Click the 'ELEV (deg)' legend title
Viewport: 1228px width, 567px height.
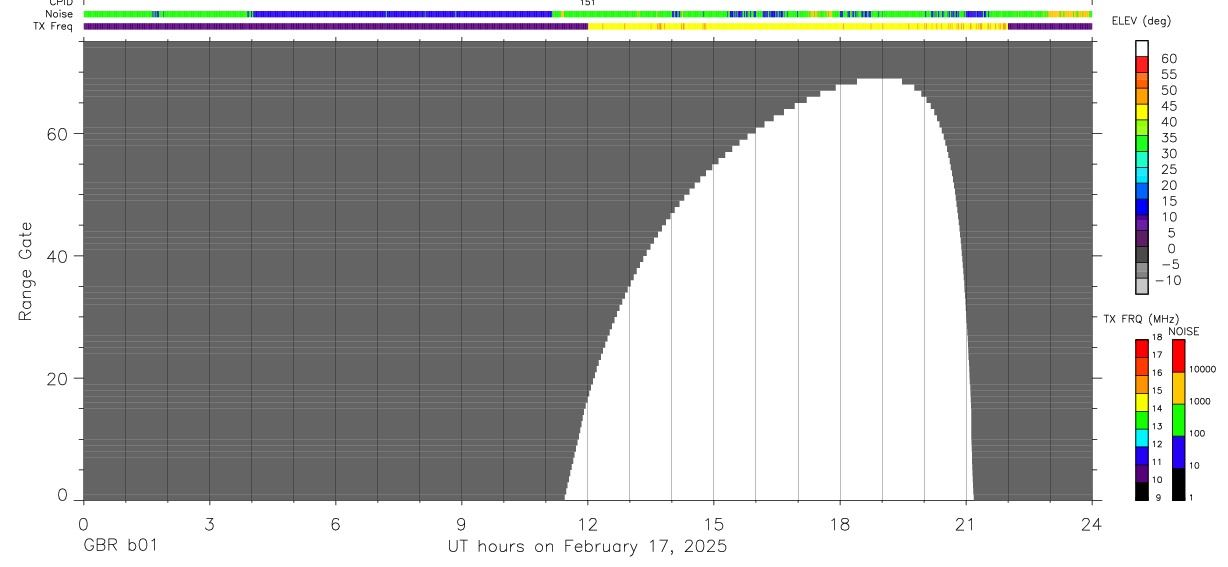tap(1143, 23)
